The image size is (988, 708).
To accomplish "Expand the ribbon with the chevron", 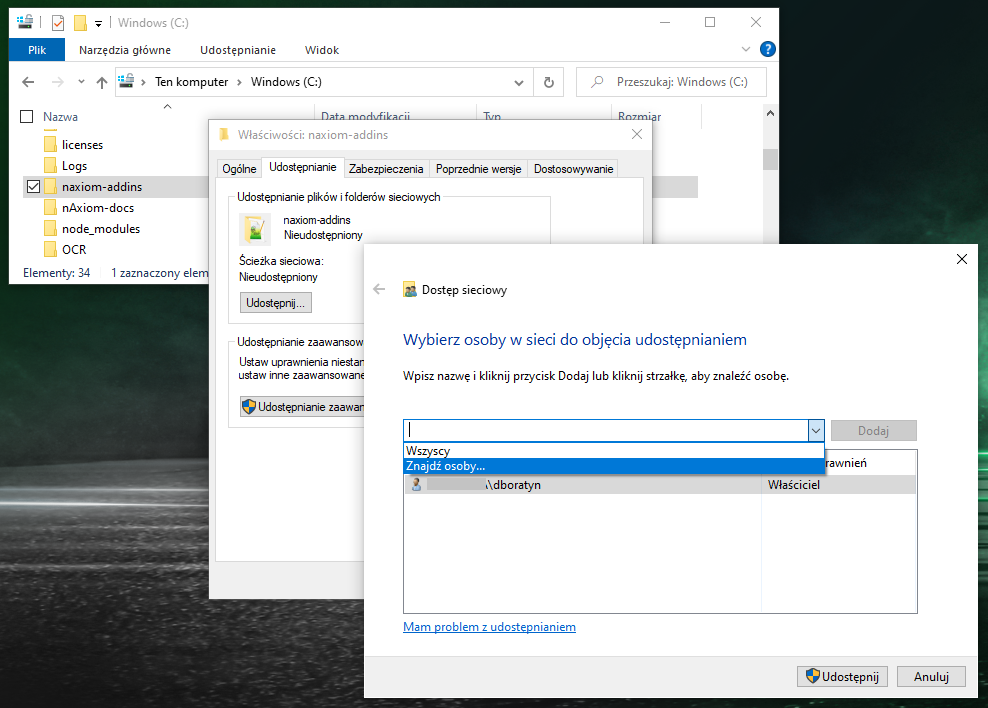I will tap(746, 49).
